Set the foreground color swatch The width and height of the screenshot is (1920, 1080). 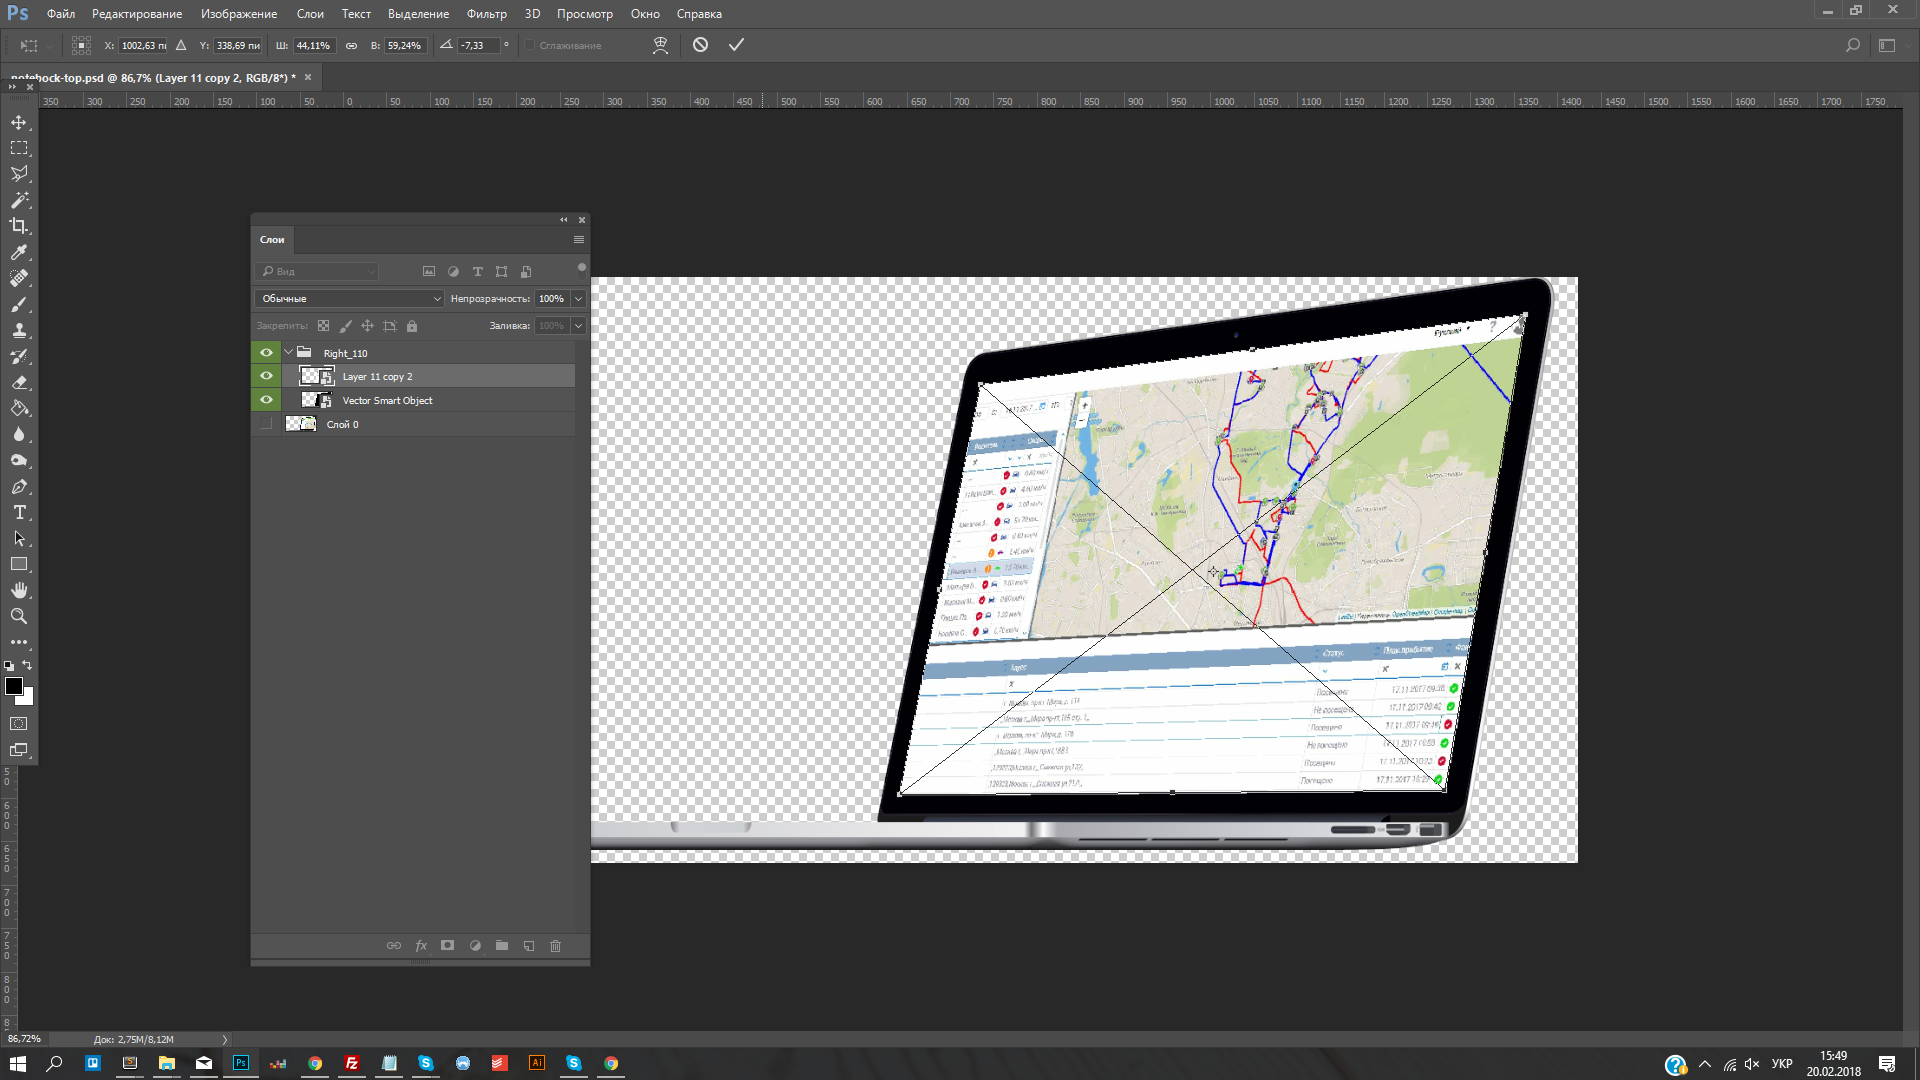13,685
